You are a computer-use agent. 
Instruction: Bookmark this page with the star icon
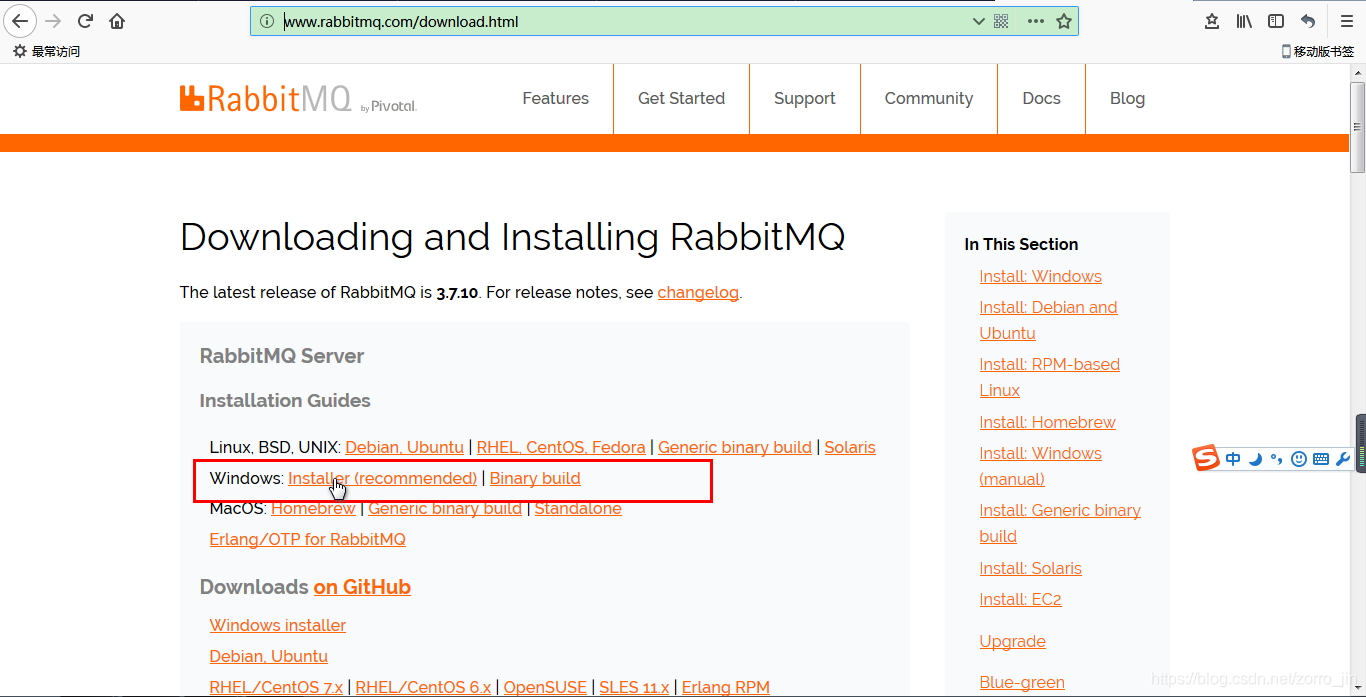coord(1064,21)
